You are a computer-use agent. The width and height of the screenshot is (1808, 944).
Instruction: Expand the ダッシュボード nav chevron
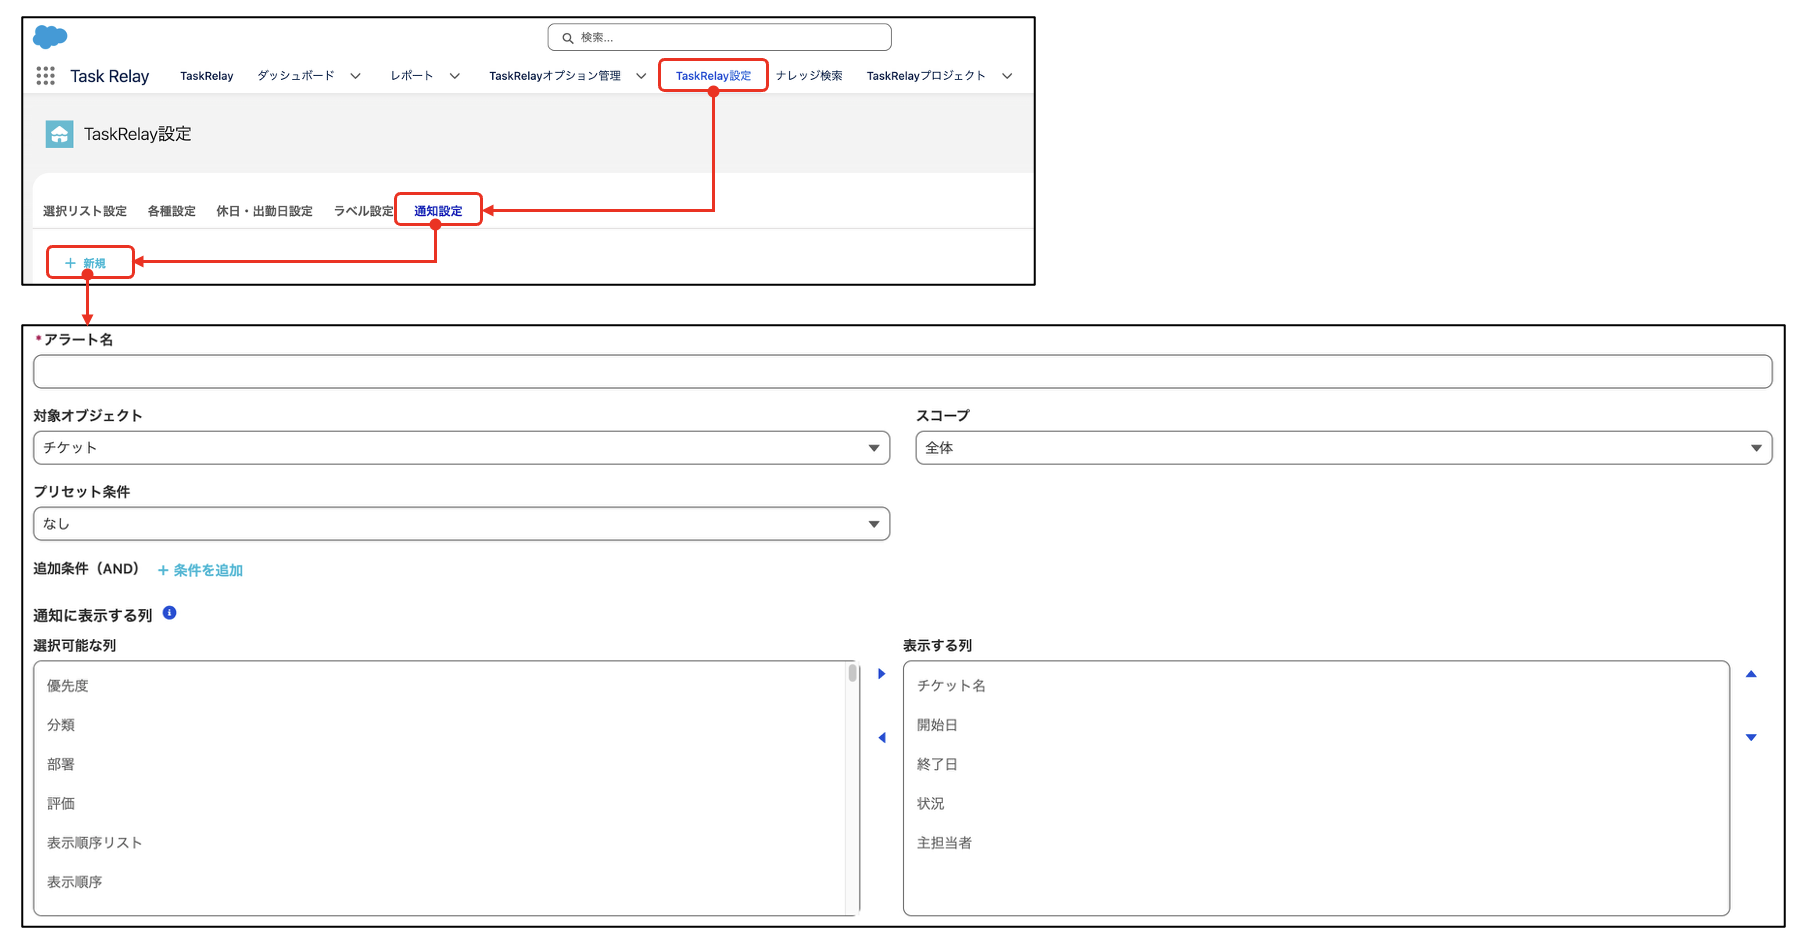pyautogui.click(x=355, y=76)
